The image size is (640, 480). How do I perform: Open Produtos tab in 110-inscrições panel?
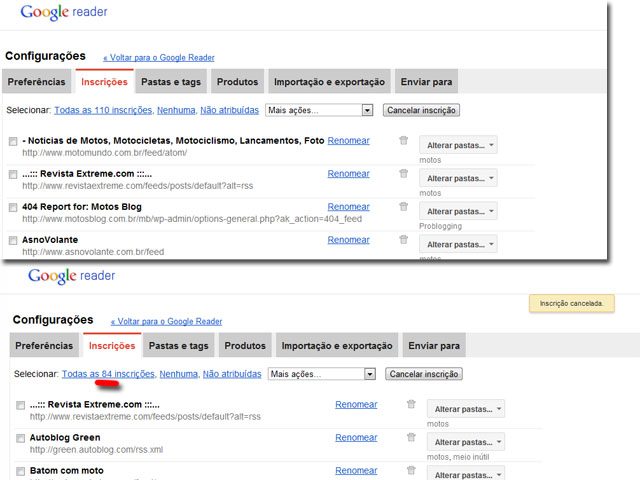[238, 82]
